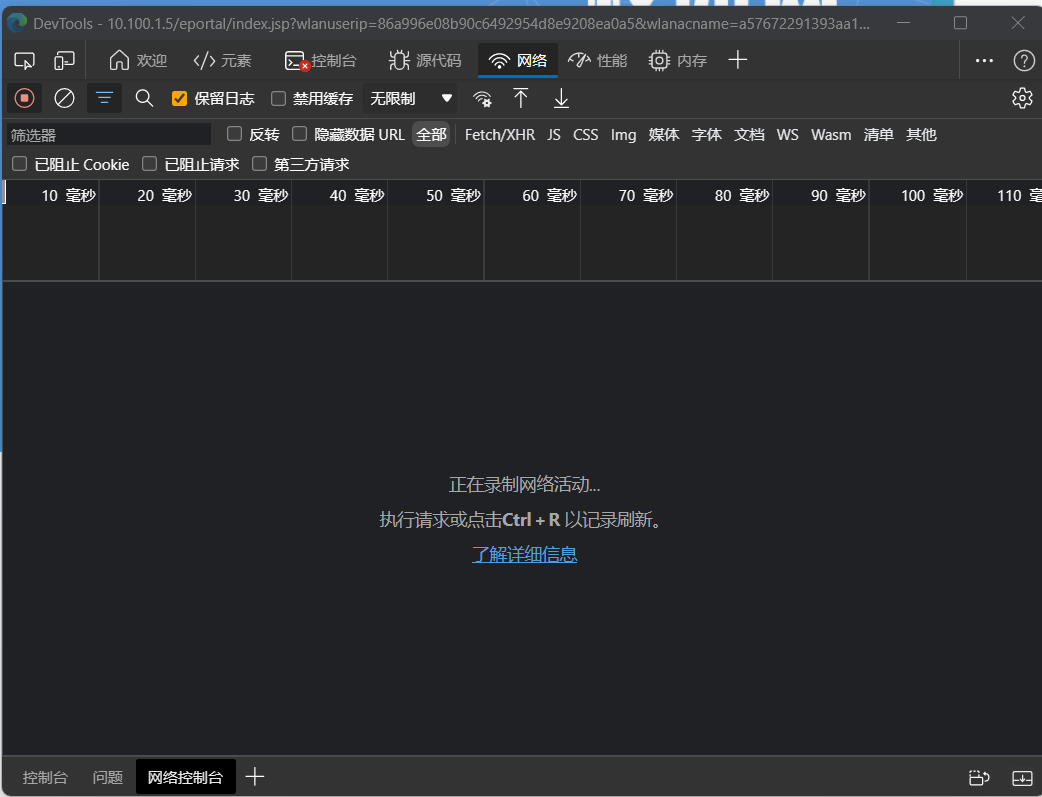The image size is (1042, 797).
Task: Click the 筛选器 filter input field
Action: point(108,135)
